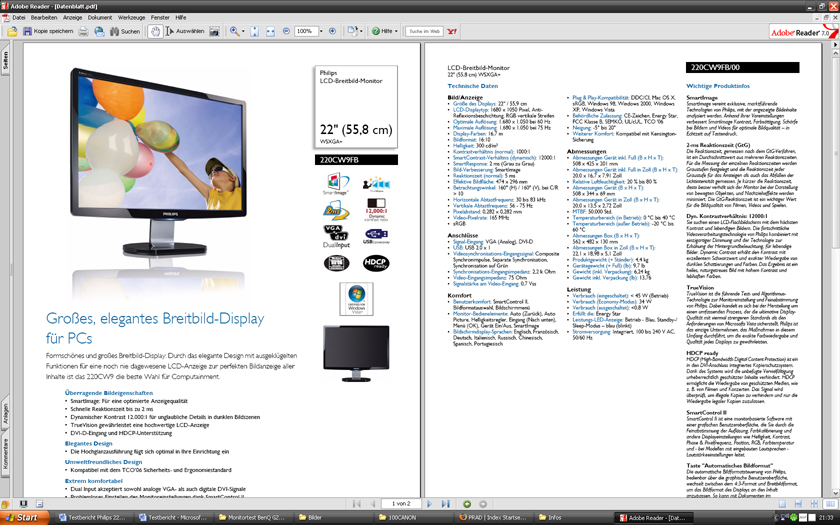The height and width of the screenshot is (525, 840).
Task: Click the black monitor thumbnail in the PDF
Action: tap(356, 354)
